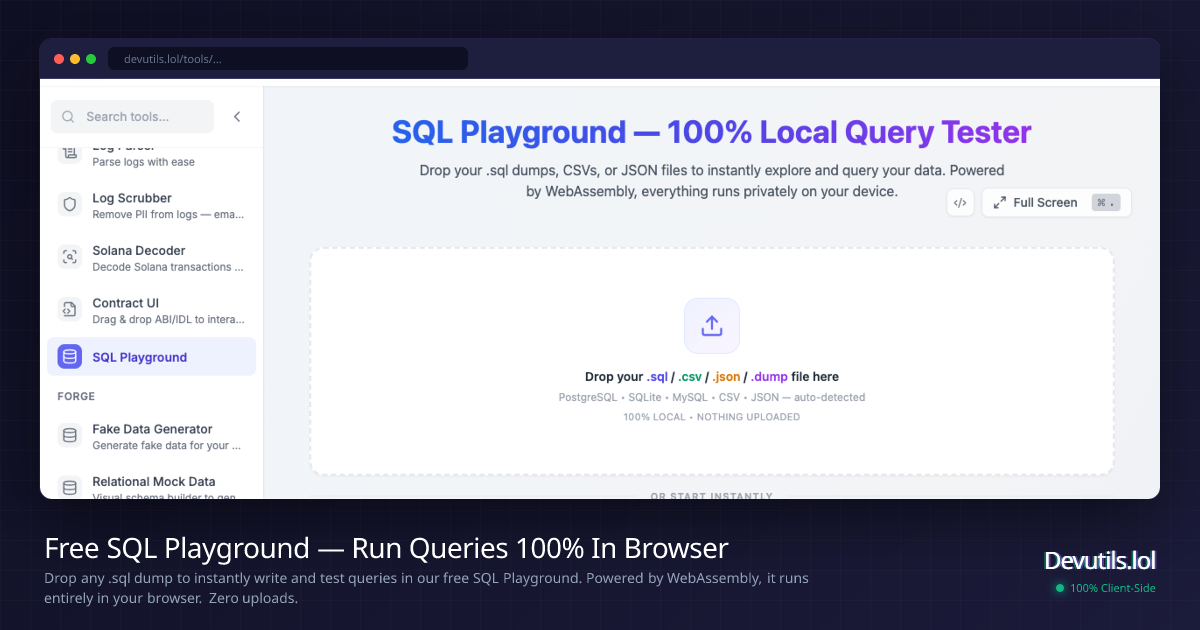Click the Contract UI file-code icon

click(70, 309)
